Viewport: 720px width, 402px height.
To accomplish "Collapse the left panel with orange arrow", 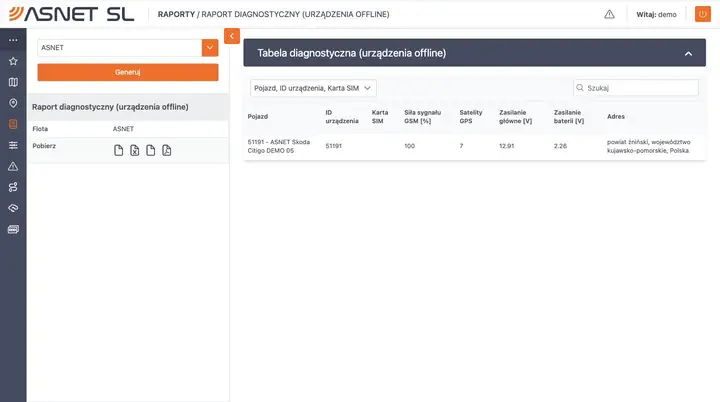I will point(232,36).
